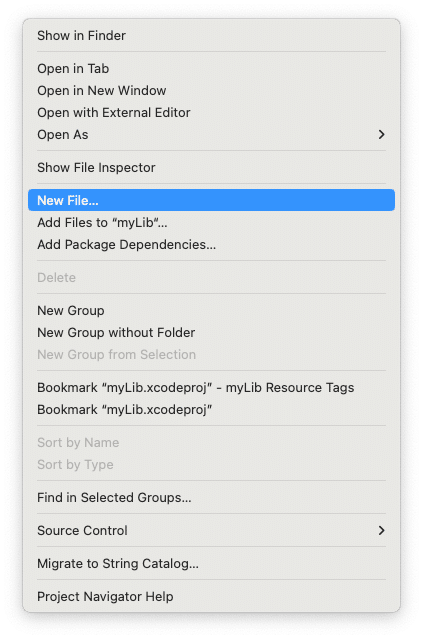Open Find in Selected Groups…
Viewport: 423px width, 639px height.
coord(211,498)
